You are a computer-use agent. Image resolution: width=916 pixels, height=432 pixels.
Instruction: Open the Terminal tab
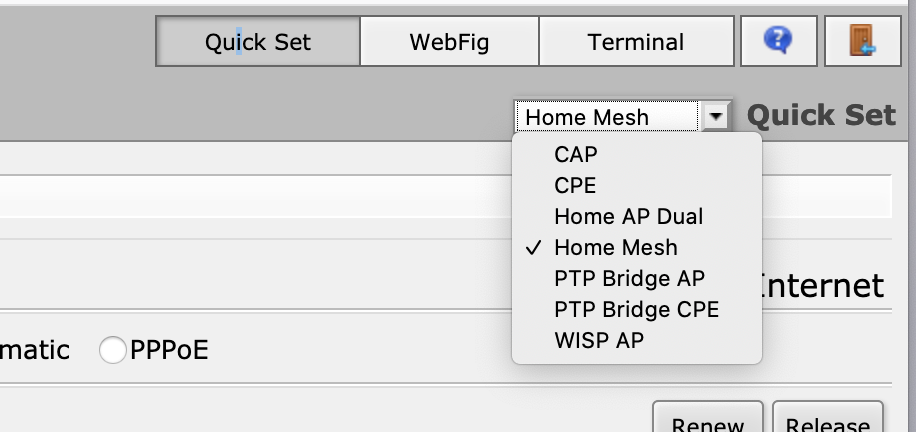636,42
